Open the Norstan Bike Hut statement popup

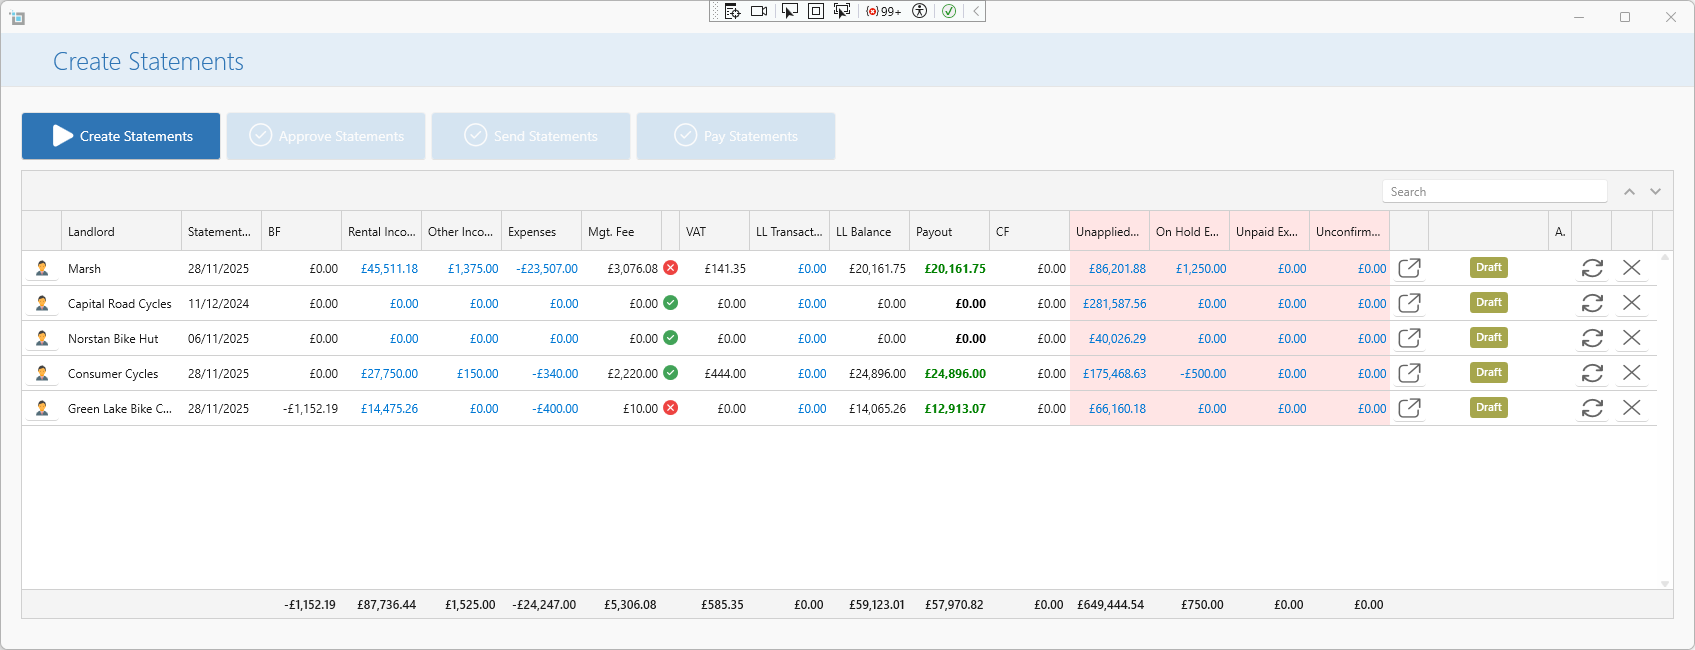tap(1409, 338)
